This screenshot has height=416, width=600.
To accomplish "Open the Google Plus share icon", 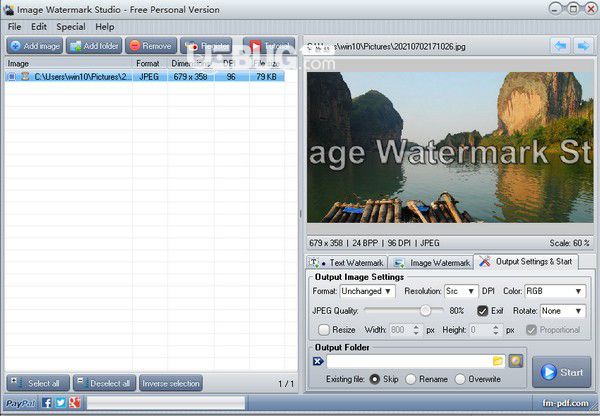I will [x=75, y=403].
